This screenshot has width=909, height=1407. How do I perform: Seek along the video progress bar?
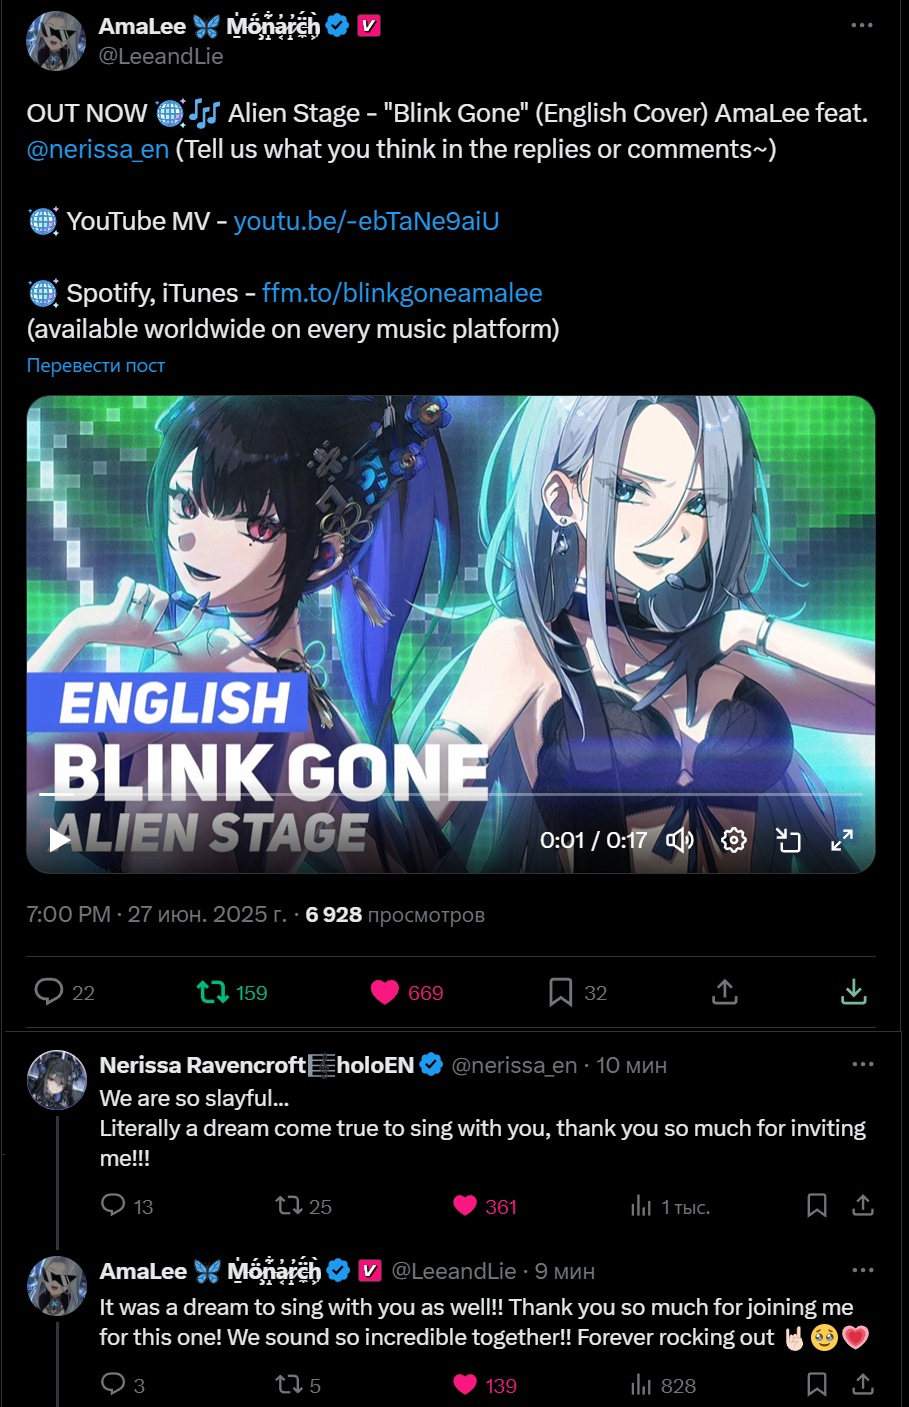[x=451, y=794]
